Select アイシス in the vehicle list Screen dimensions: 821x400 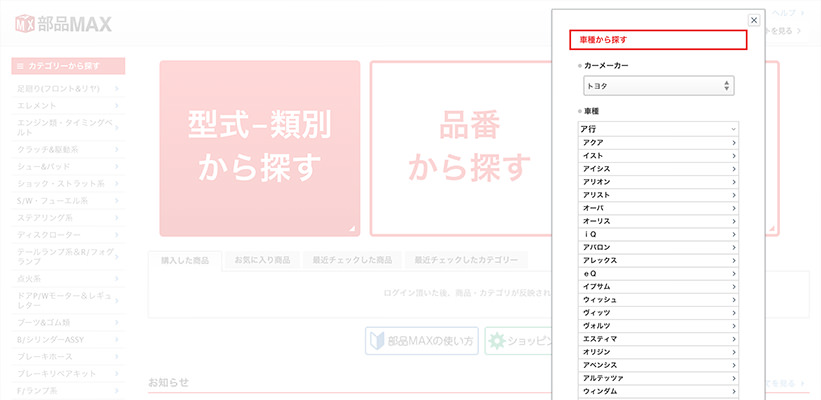(658, 169)
